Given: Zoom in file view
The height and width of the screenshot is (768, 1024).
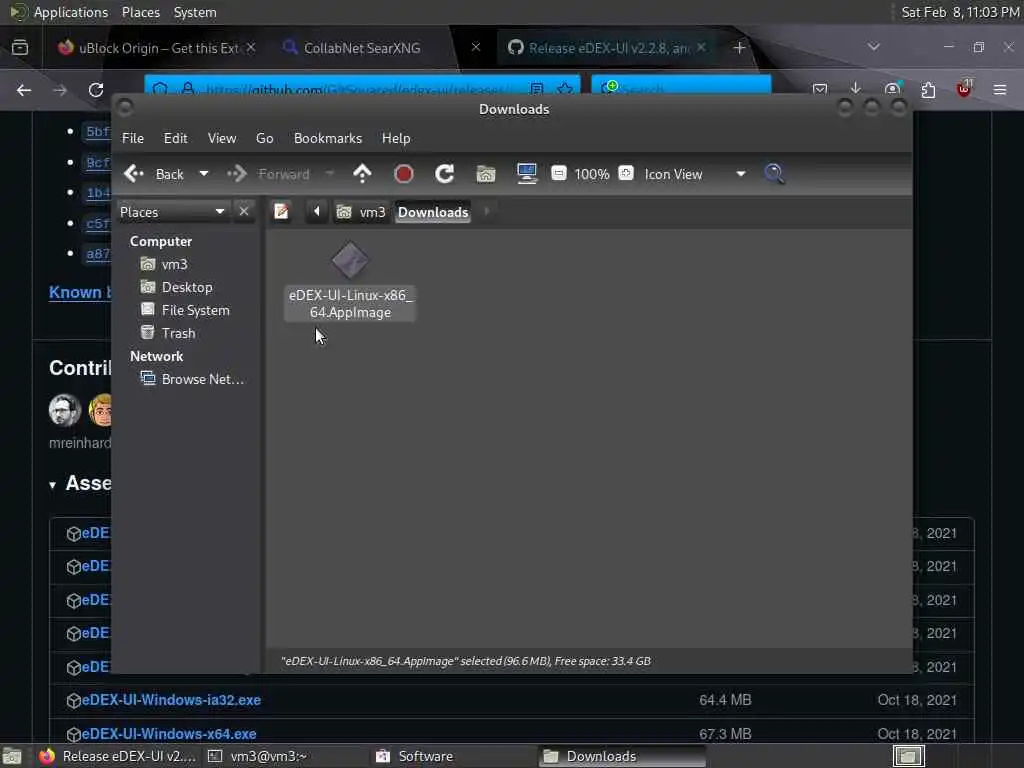Looking at the screenshot, I should point(626,173).
